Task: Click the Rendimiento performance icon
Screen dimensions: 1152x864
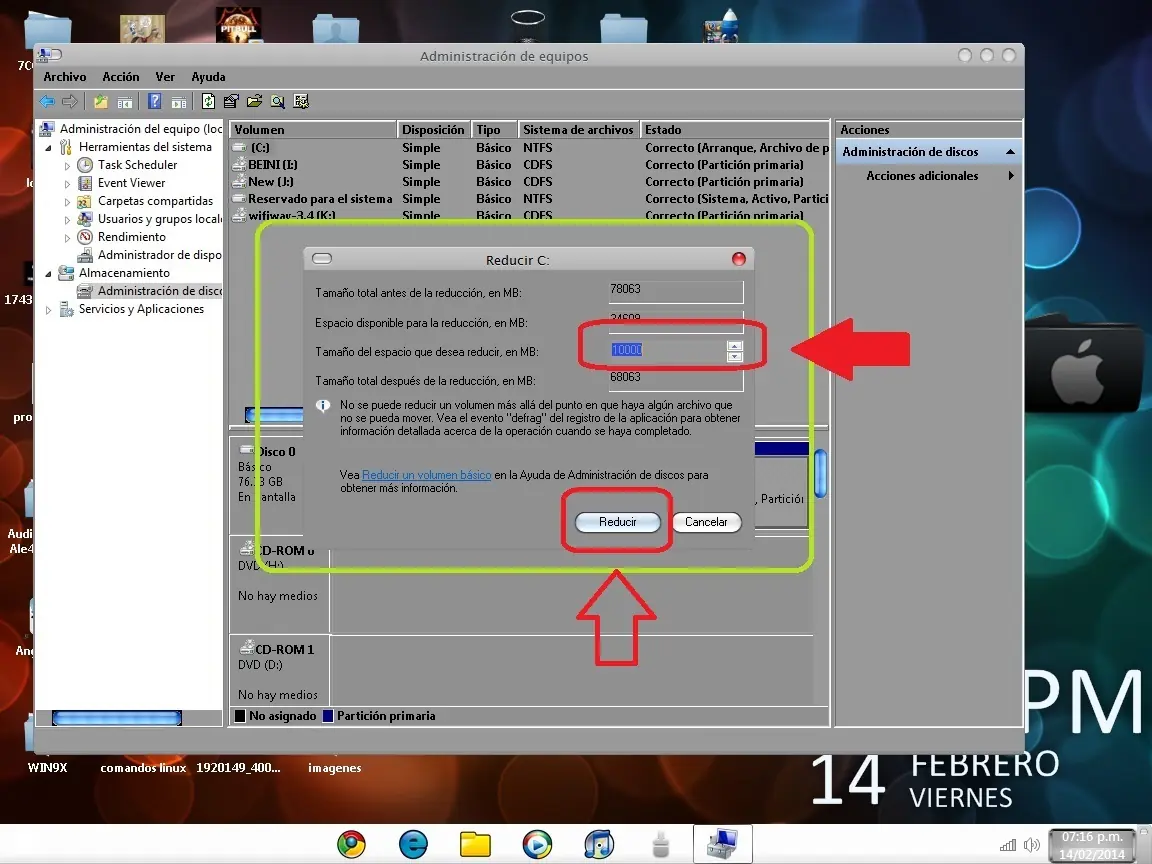Action: coord(85,237)
